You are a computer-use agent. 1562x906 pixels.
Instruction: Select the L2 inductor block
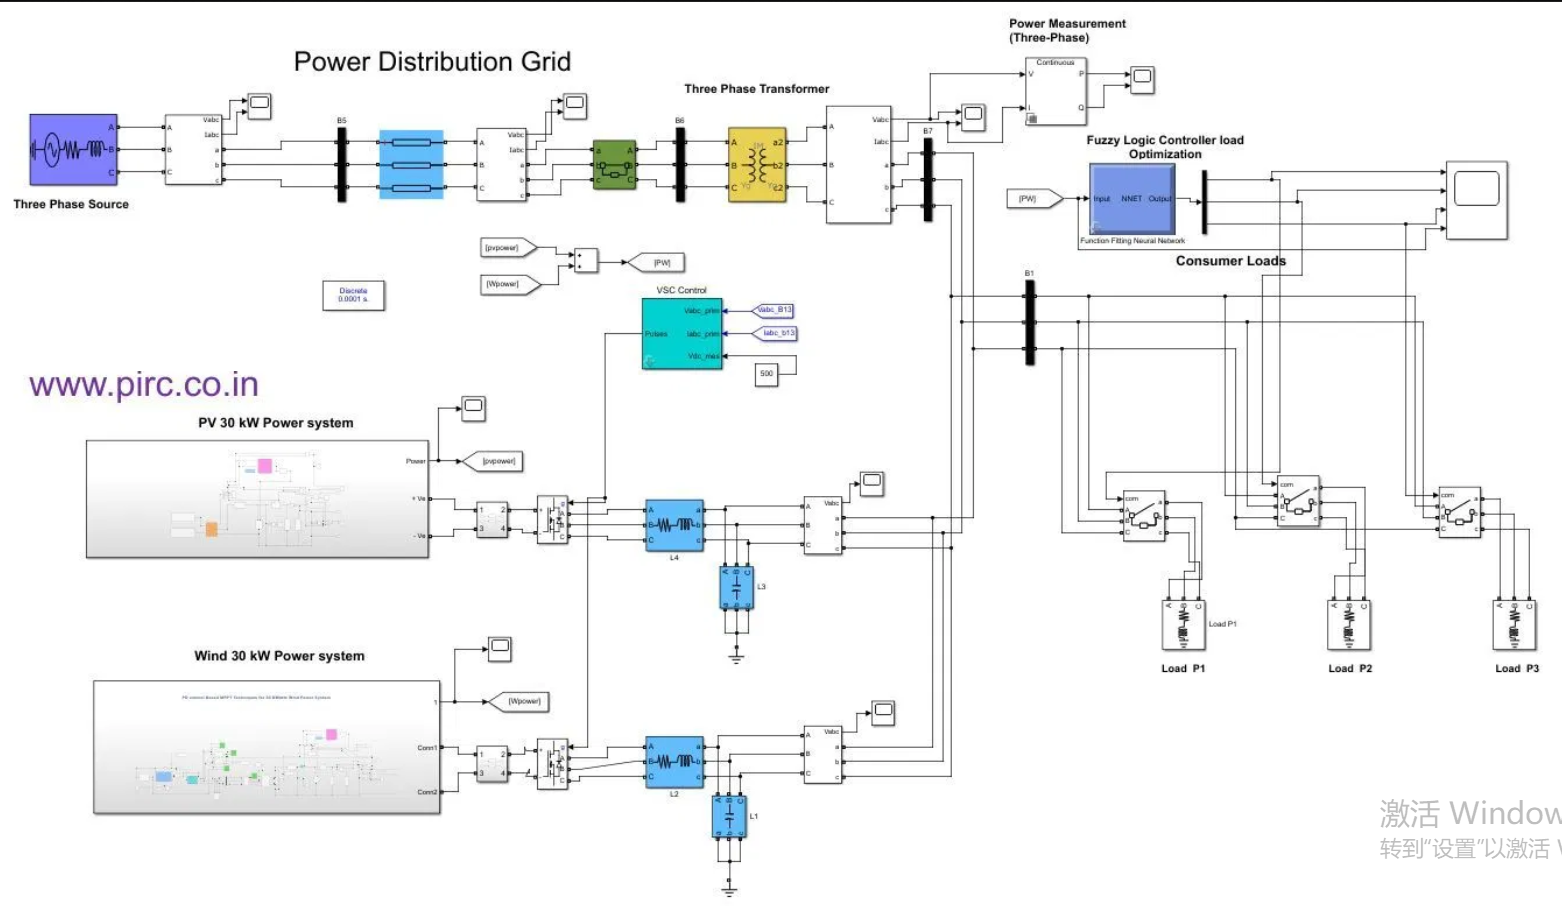pos(674,763)
